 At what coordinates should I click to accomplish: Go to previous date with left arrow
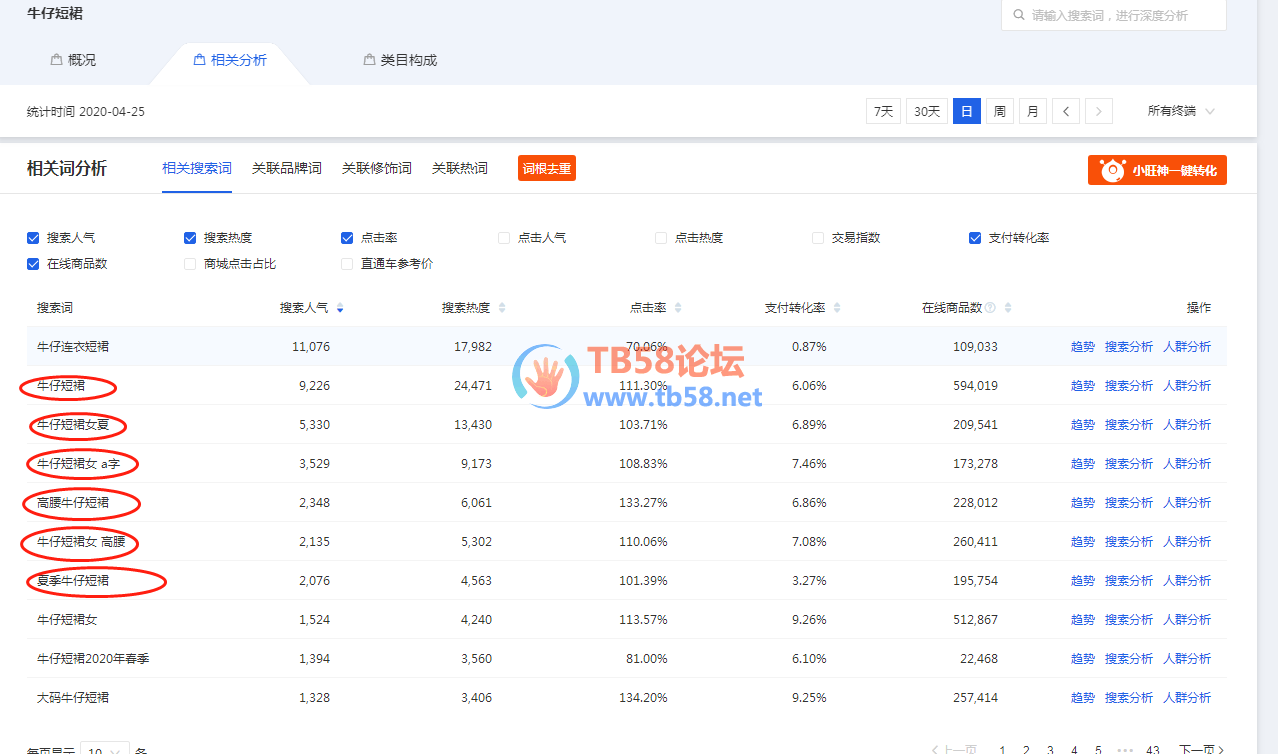pos(1066,111)
